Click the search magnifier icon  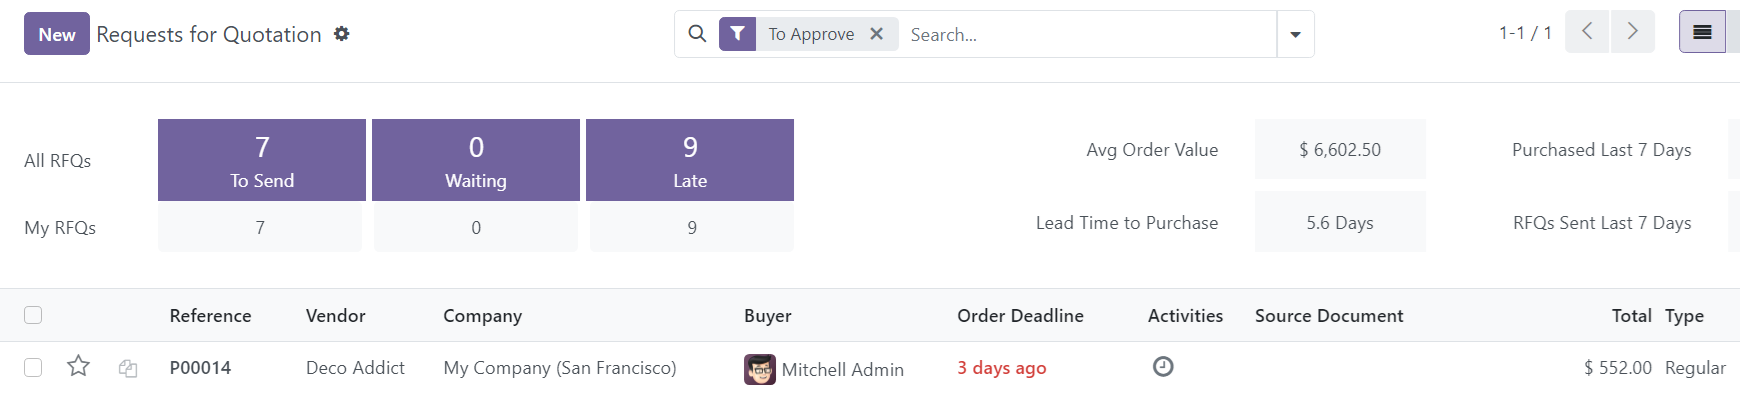[697, 34]
